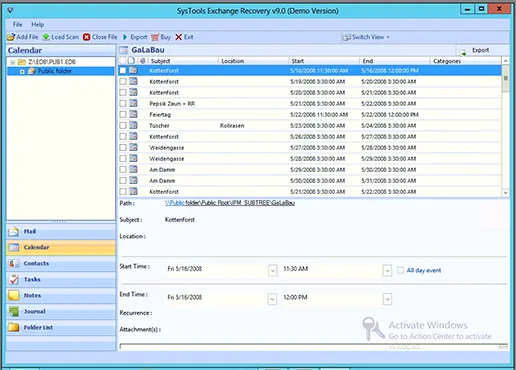Check the selected Kottenforst 5/16/2008 row checkbox
This screenshot has height=370, width=516.
(x=123, y=70)
